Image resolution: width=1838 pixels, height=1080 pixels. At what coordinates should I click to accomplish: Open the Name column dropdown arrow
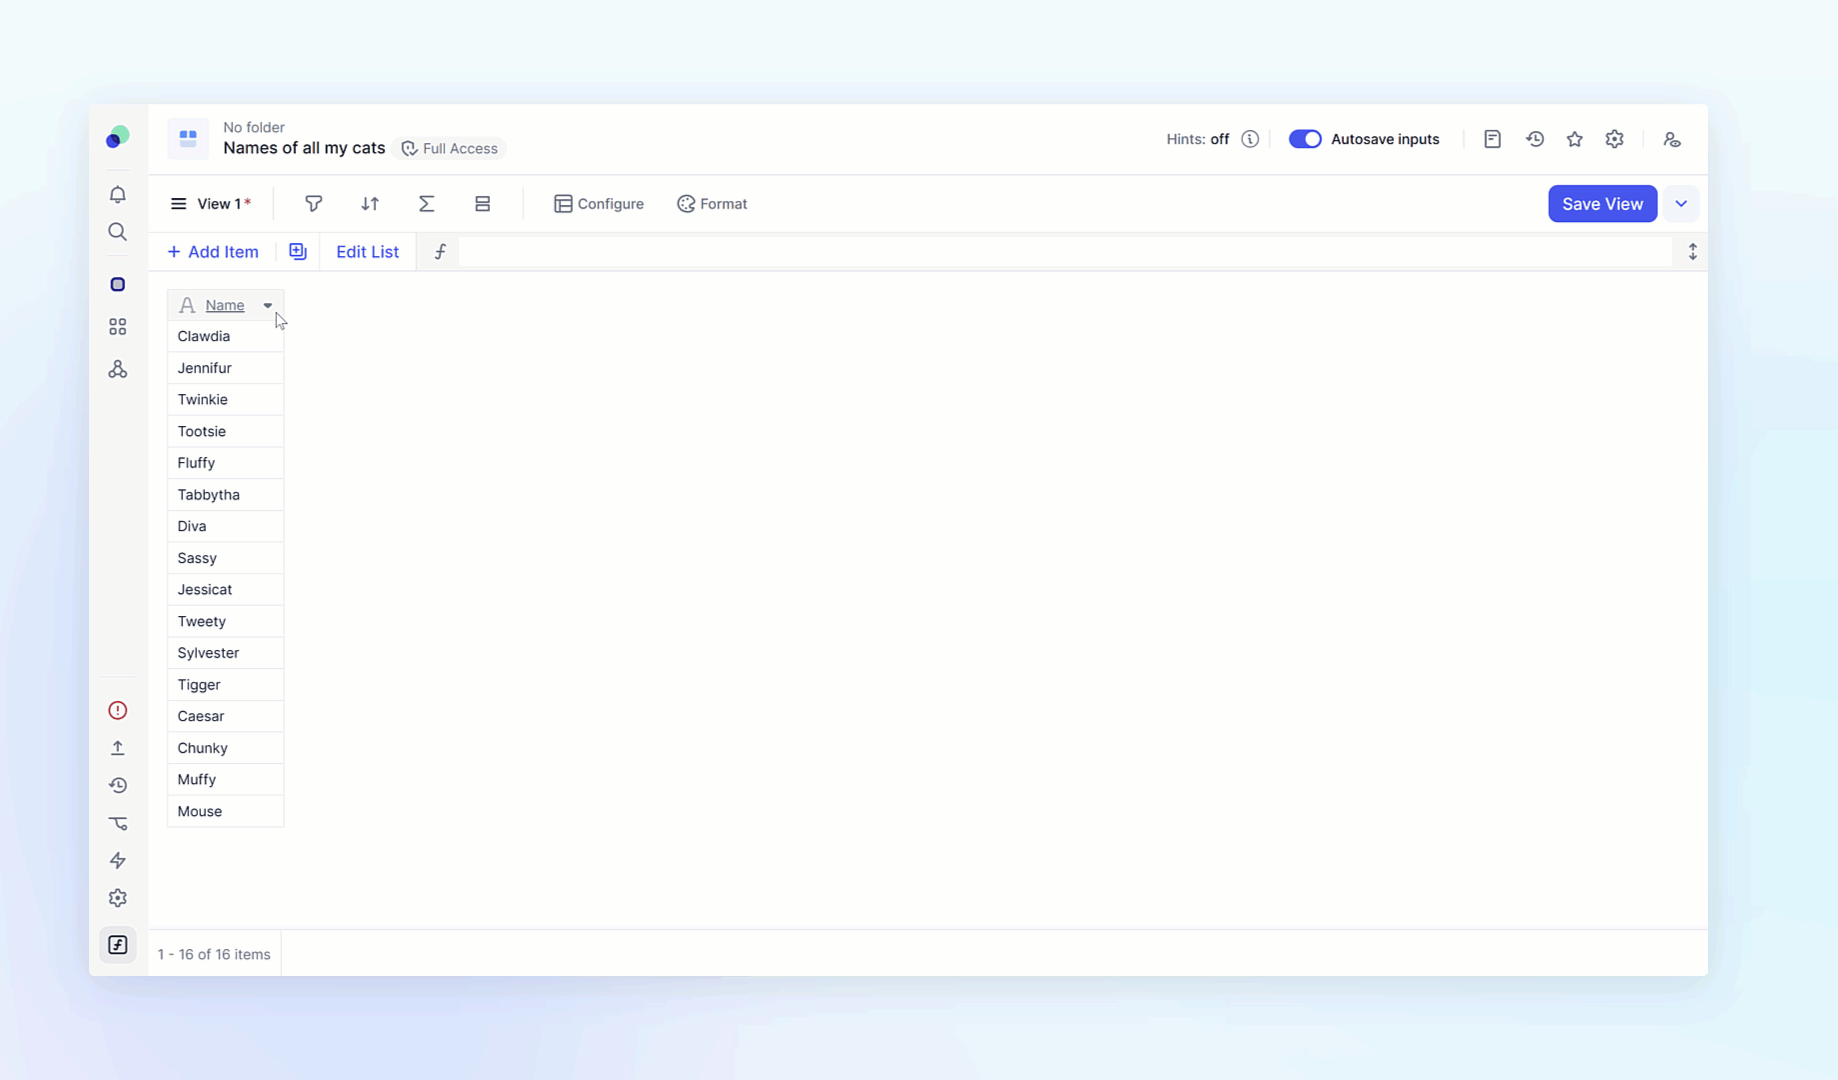coord(267,306)
